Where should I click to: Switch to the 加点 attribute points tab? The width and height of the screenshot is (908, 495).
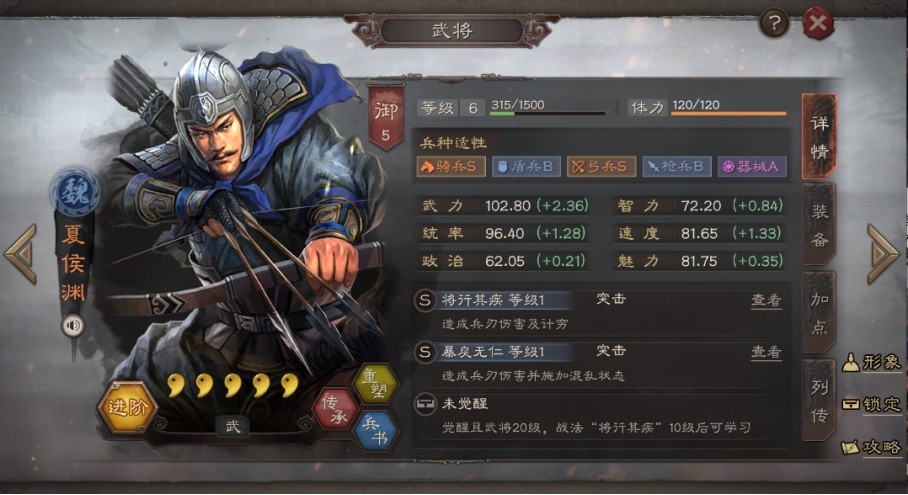pos(819,313)
